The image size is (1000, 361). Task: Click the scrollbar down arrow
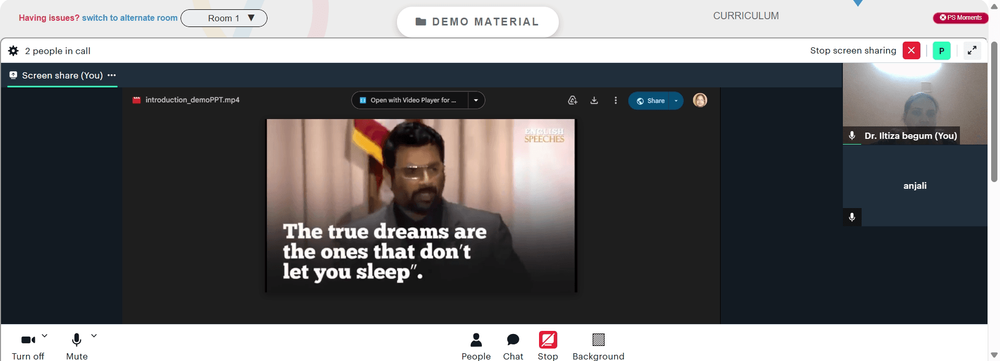click(x=993, y=355)
